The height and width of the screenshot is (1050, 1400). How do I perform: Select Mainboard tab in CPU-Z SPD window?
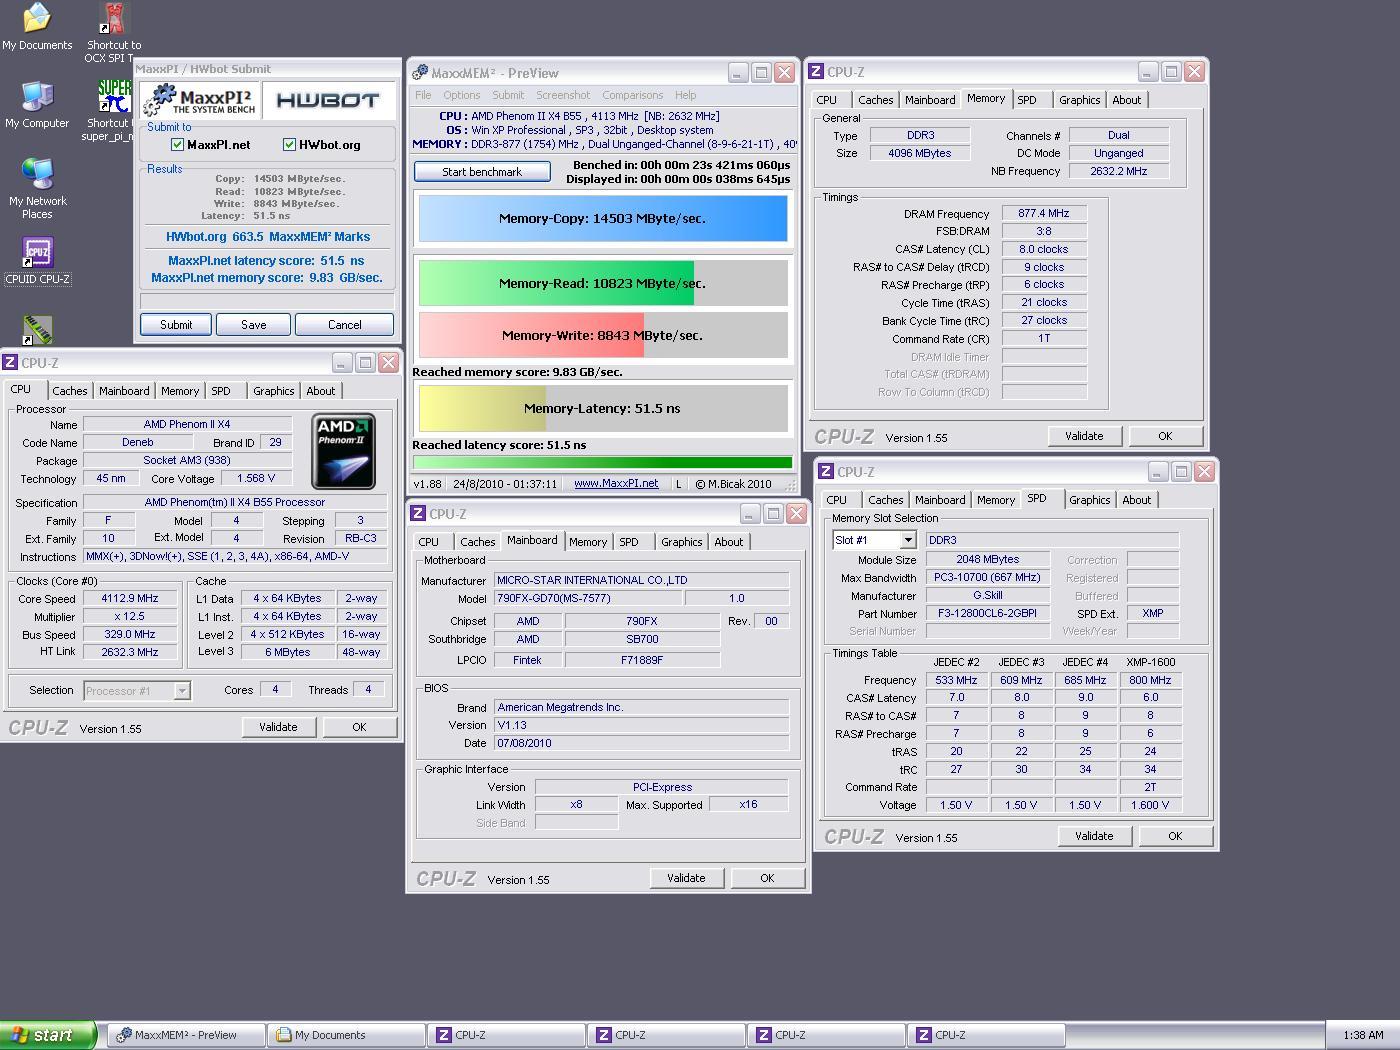click(940, 500)
